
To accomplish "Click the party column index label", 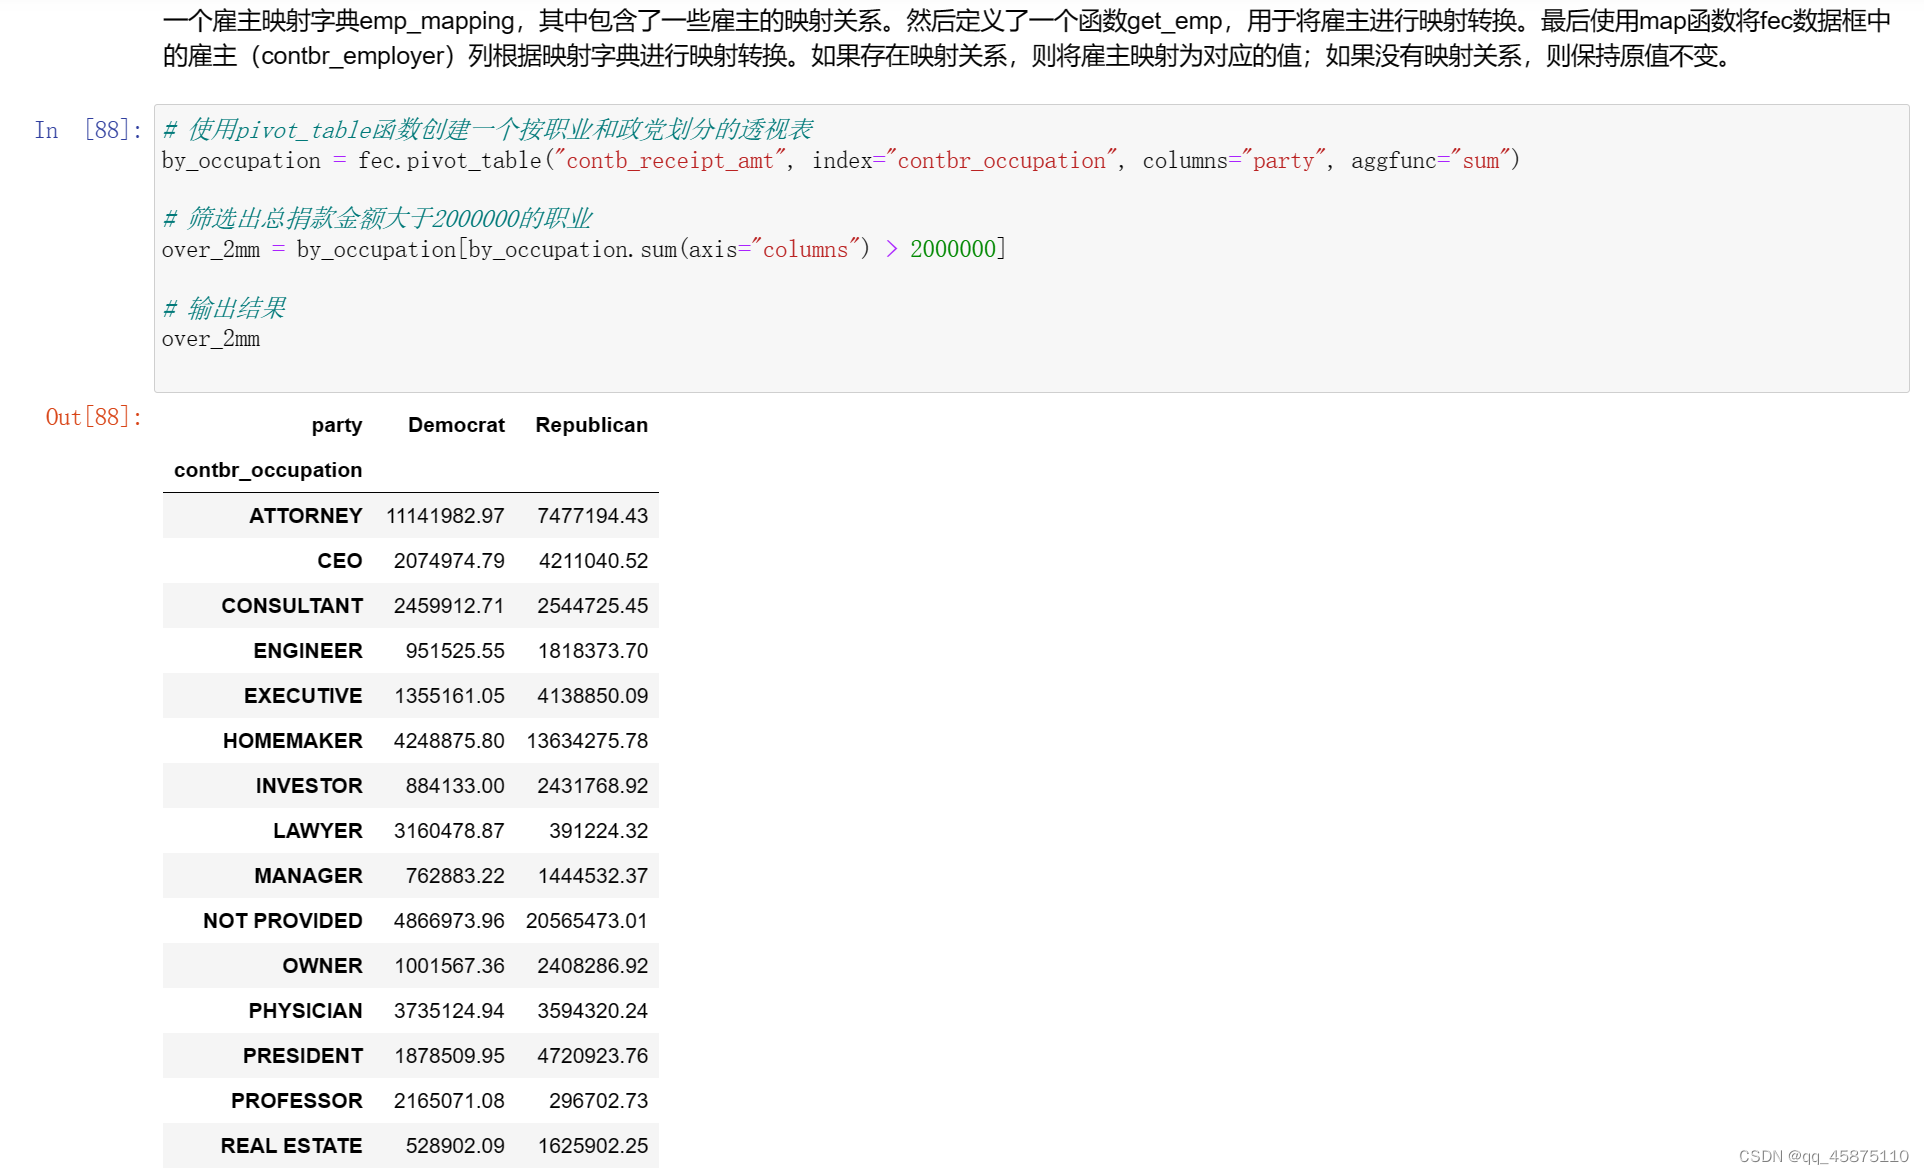I will tap(336, 425).
